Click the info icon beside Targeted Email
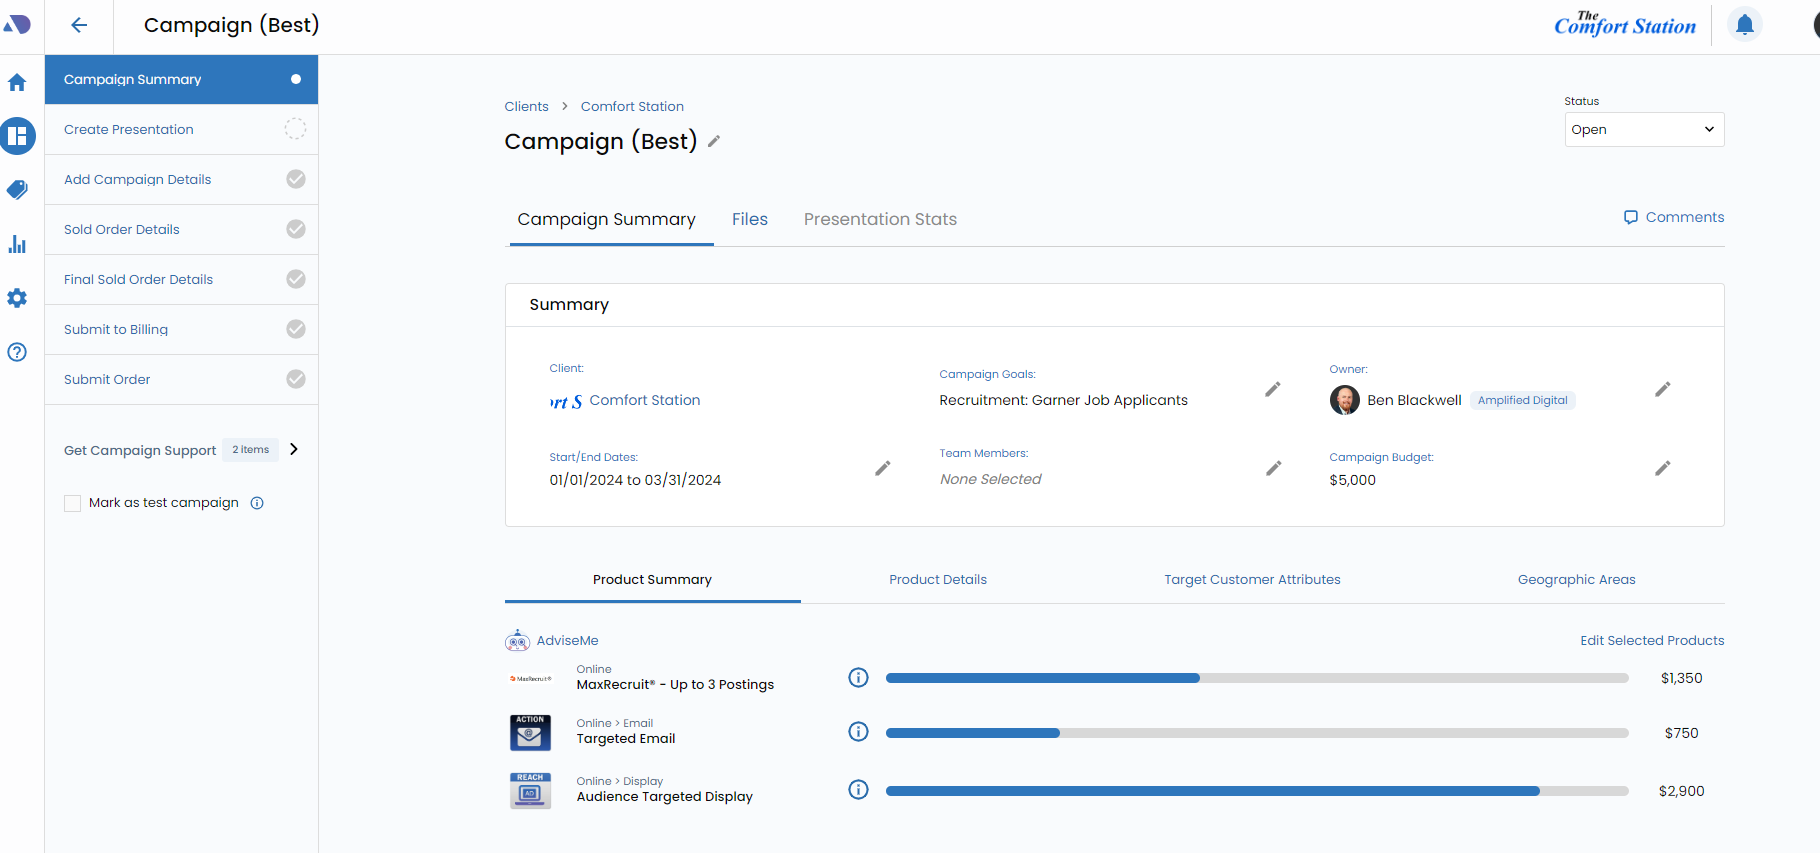1820x853 pixels. pos(858,732)
